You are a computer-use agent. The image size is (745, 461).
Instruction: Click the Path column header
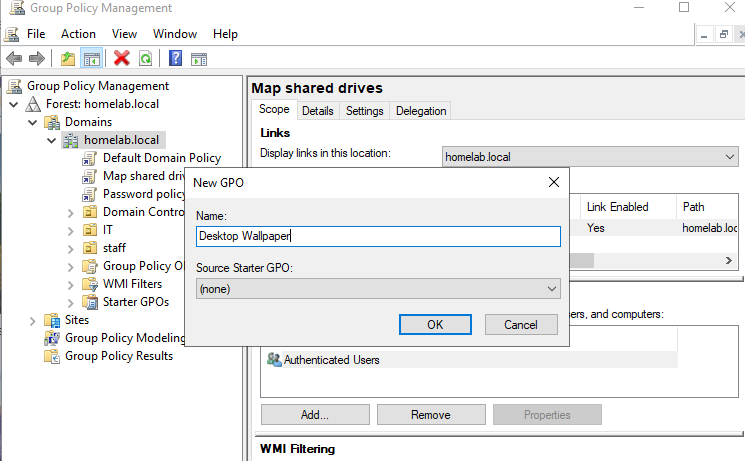(x=707, y=207)
